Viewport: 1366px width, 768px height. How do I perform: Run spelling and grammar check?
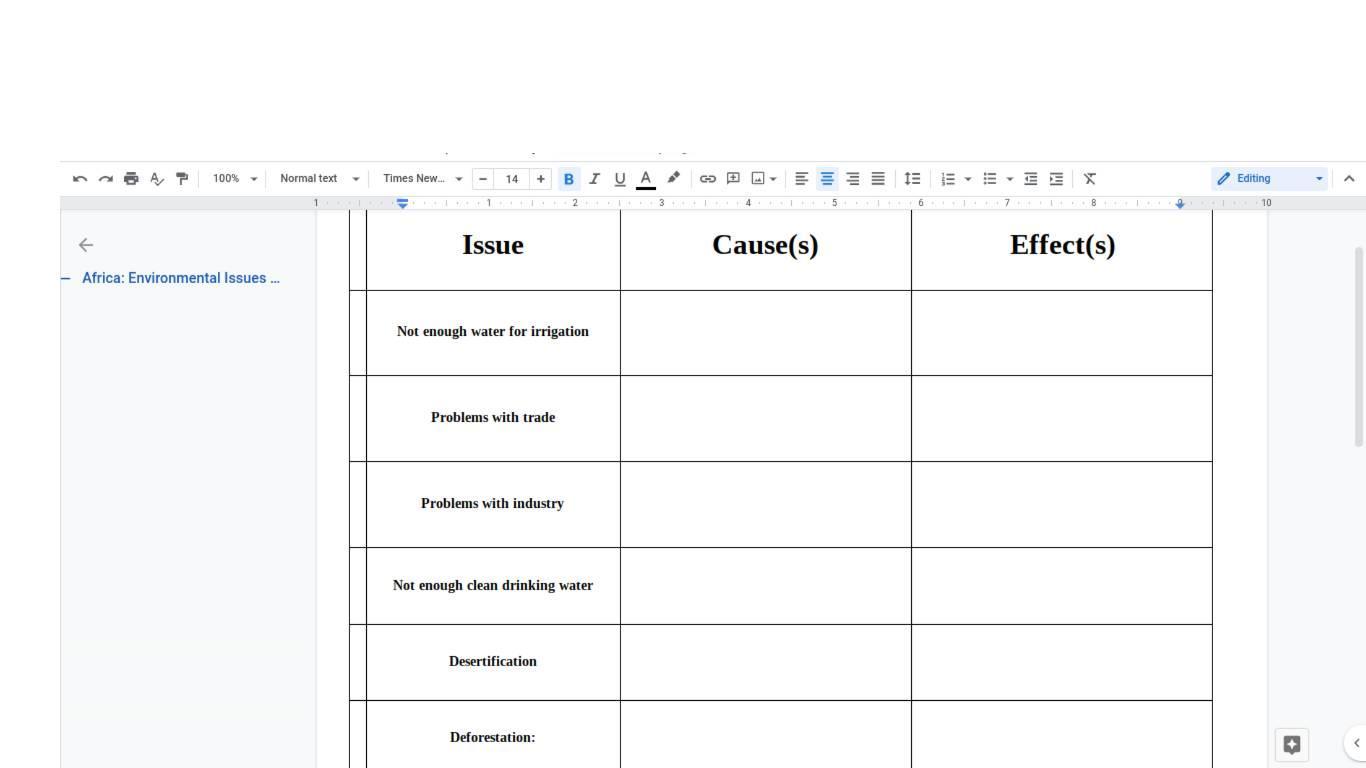click(x=157, y=179)
